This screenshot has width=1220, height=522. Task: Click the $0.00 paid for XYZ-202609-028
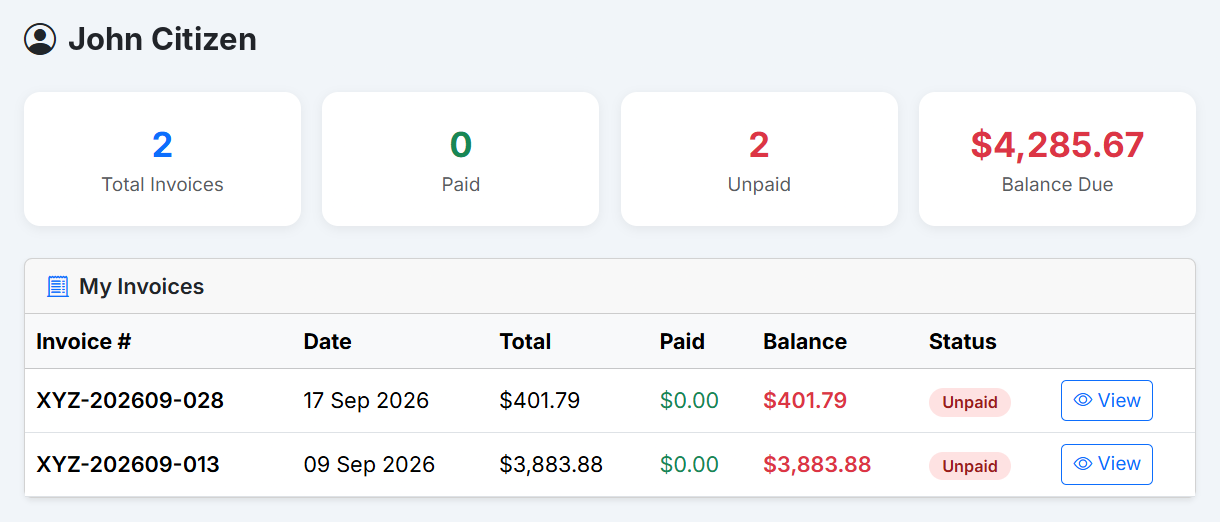[x=689, y=401]
